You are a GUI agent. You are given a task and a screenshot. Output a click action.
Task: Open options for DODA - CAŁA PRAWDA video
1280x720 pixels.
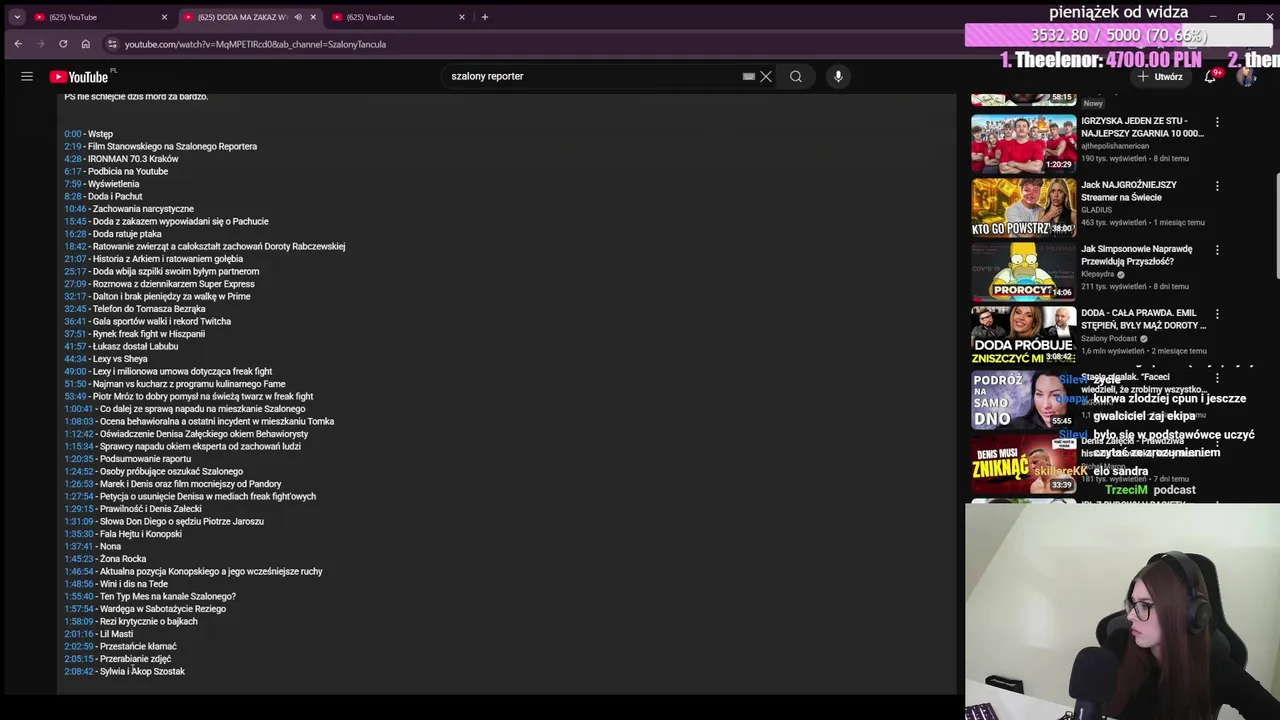click(1217, 314)
